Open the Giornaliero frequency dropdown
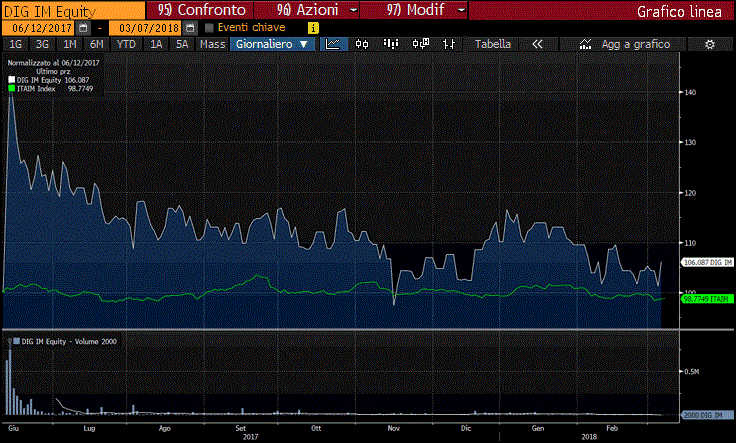The image size is (736, 443). tap(272, 45)
